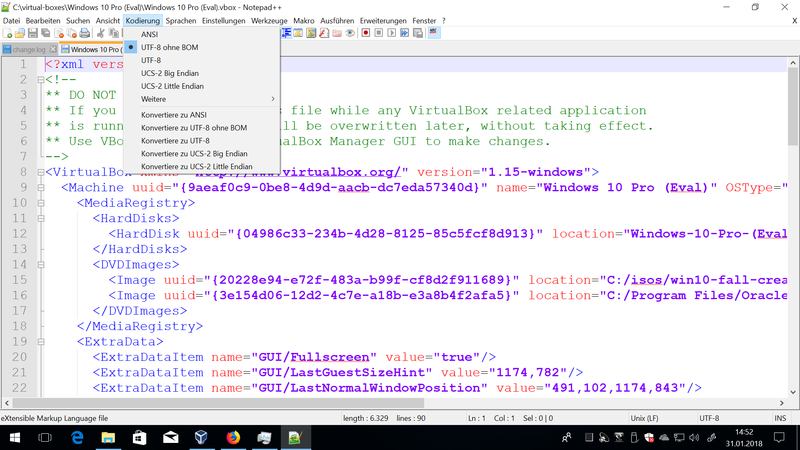Collapse DVDImages fold on line 14

coord(40,265)
